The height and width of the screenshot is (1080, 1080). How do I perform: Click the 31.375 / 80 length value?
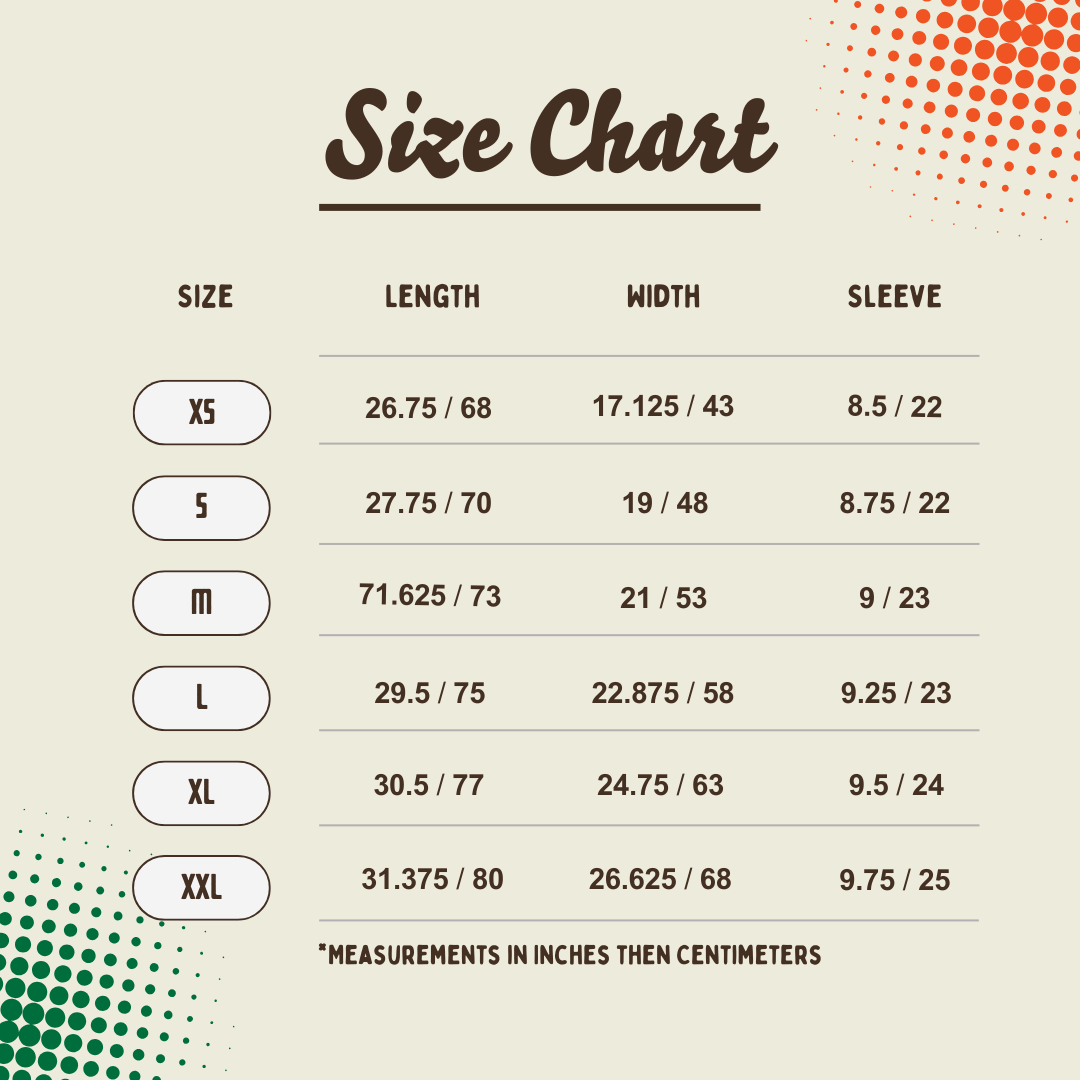[432, 879]
